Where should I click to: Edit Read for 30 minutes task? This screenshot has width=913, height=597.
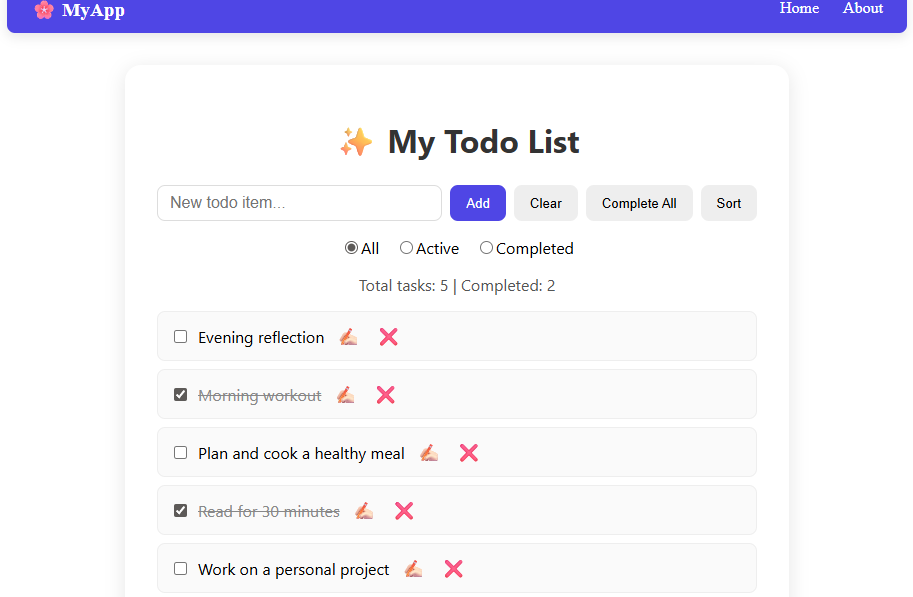coord(364,511)
